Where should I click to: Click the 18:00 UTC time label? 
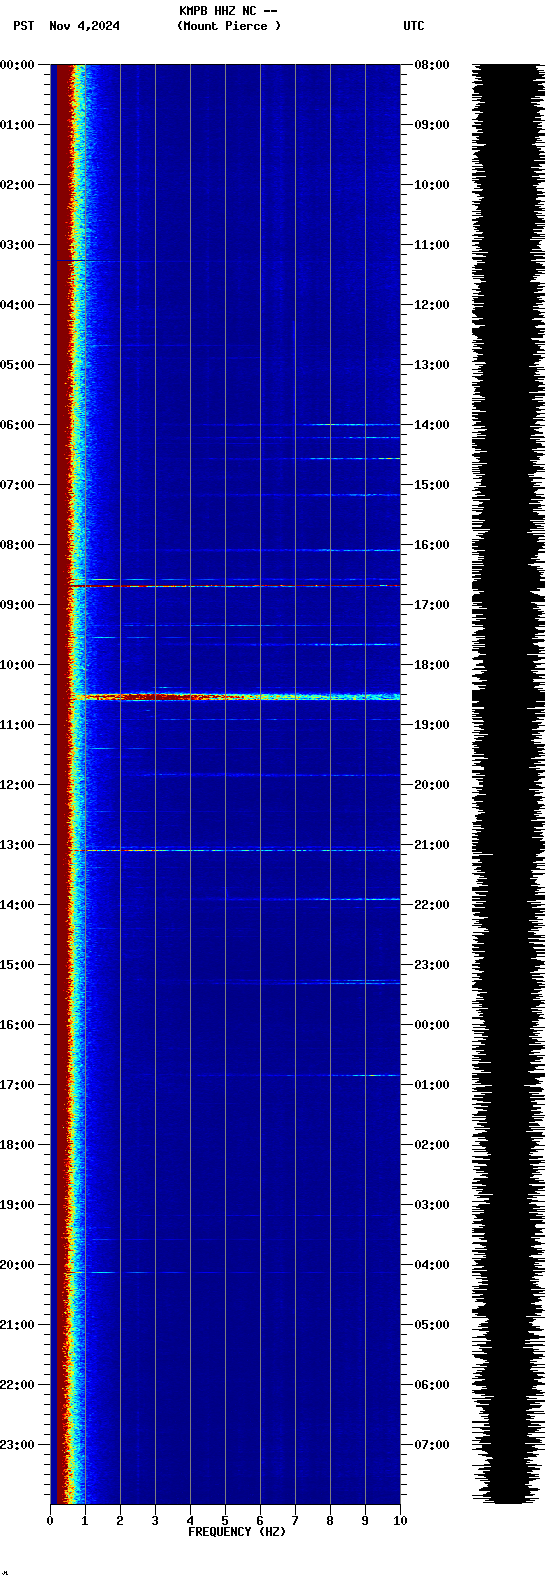(432, 665)
